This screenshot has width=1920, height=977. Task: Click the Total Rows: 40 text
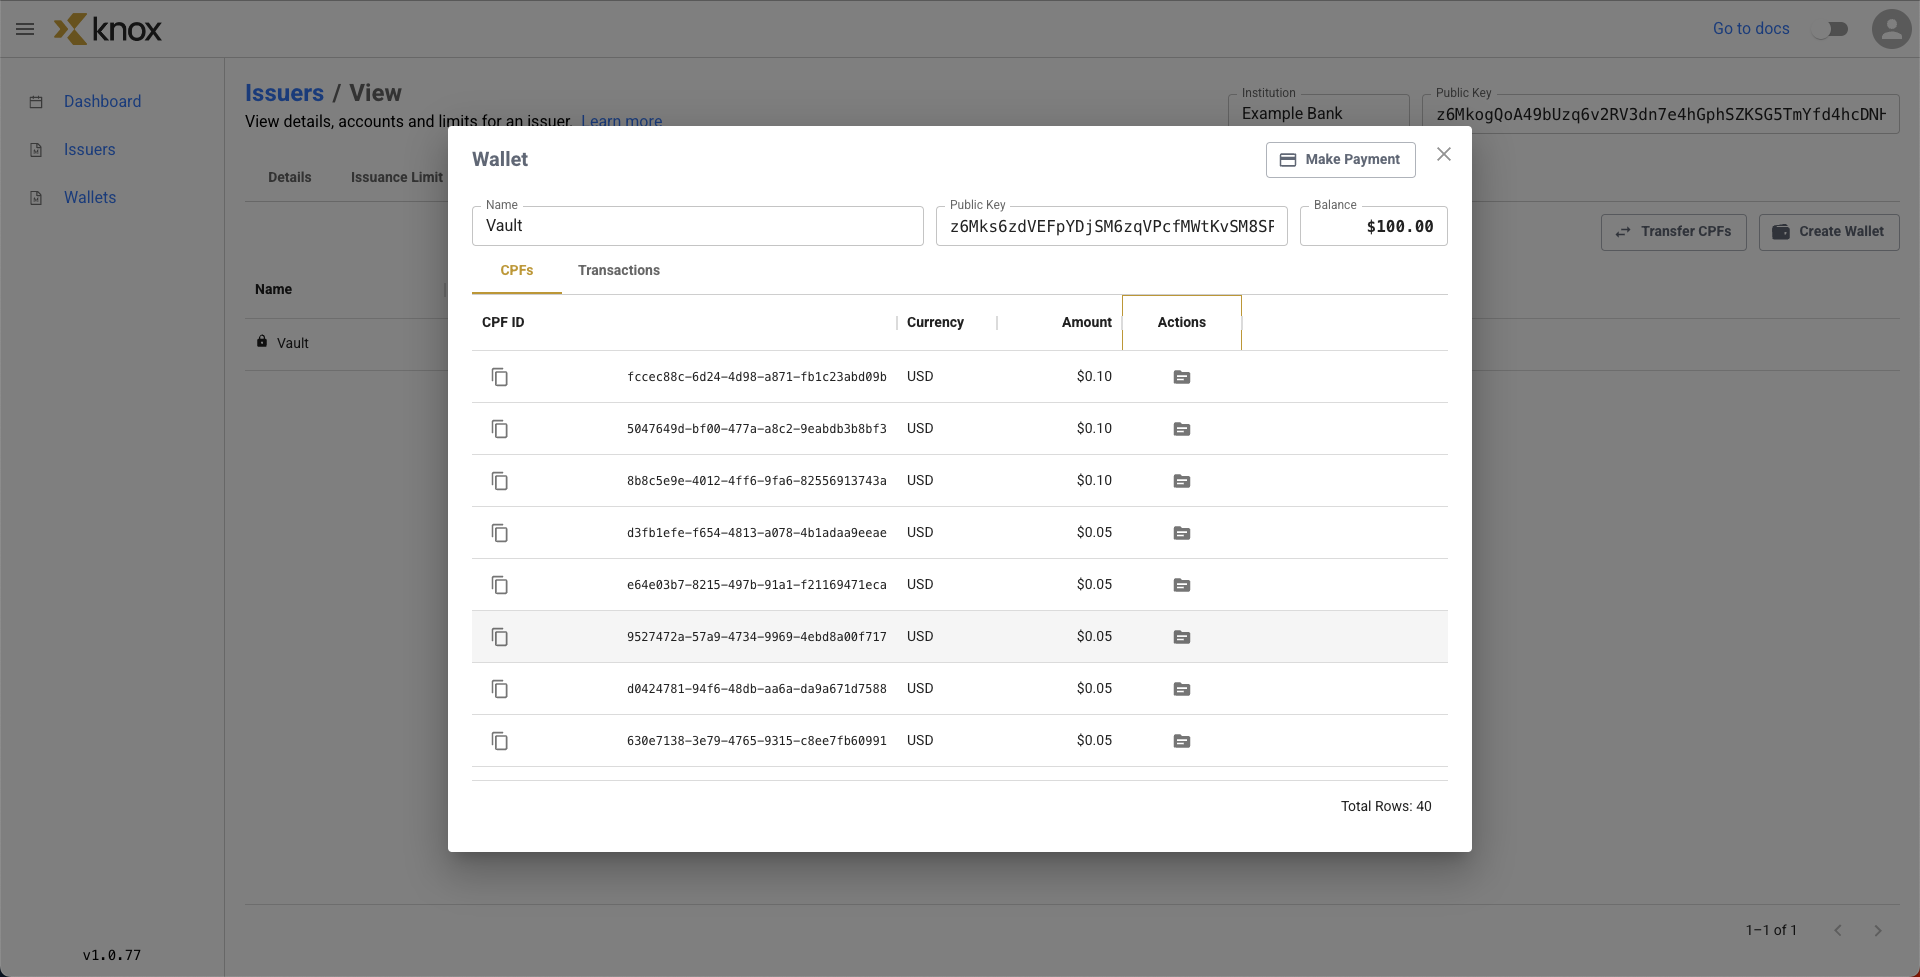coord(1386,806)
